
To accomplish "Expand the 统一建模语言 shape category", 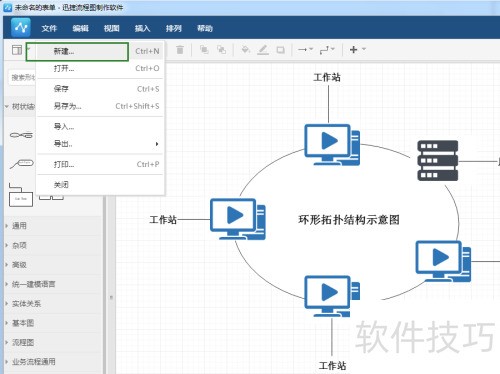I will pos(53,284).
